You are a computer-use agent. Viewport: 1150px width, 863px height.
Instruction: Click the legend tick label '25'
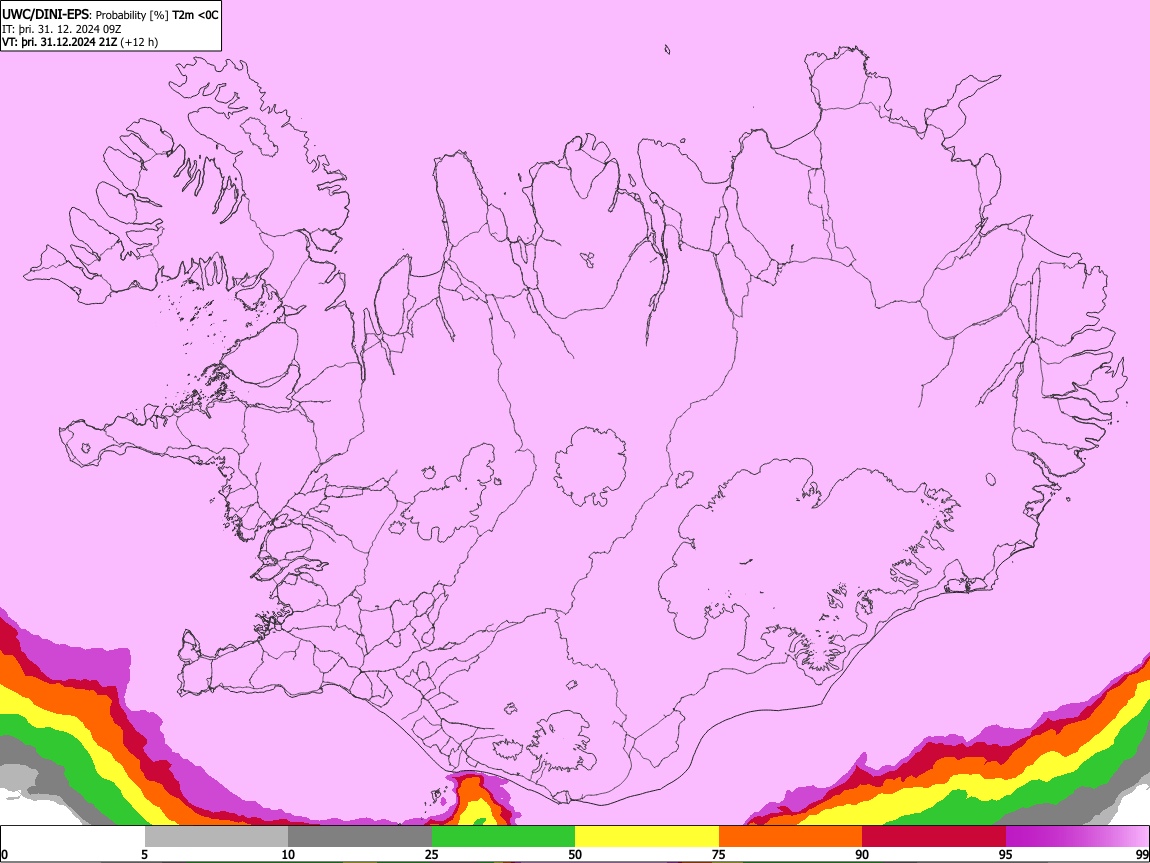pos(431,854)
